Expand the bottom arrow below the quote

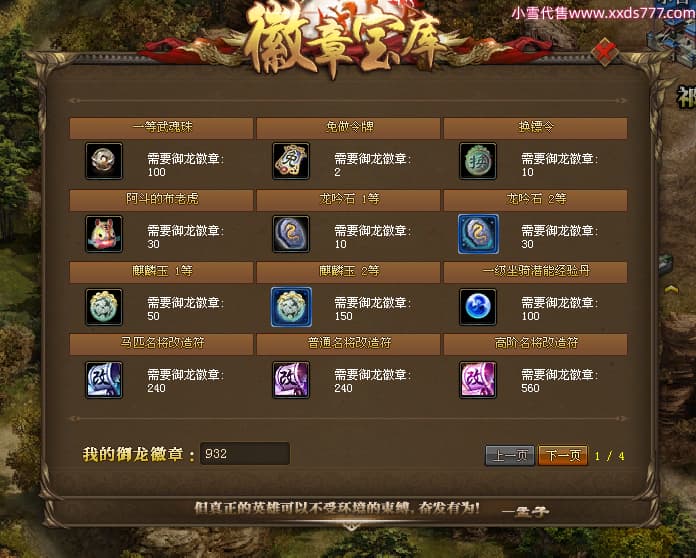351,527
